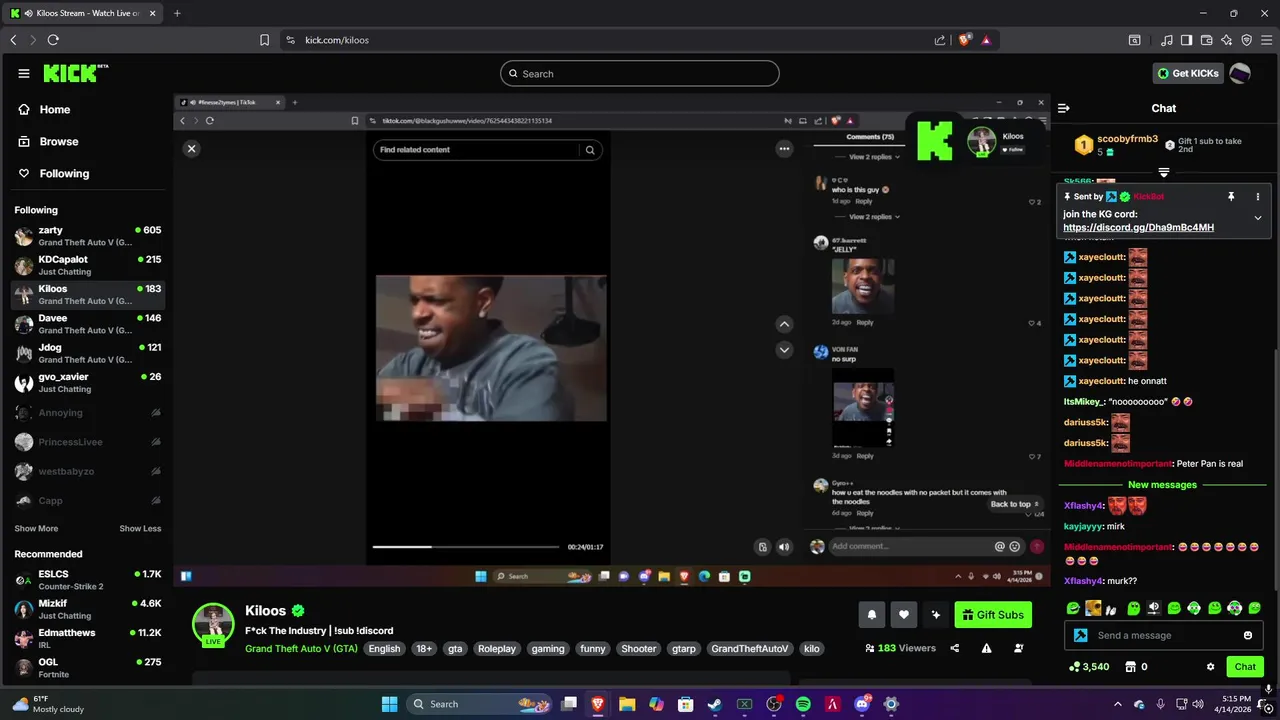This screenshot has width=1280, height=720.
Task: Click the user icon right of report
Action: [x=1019, y=648]
